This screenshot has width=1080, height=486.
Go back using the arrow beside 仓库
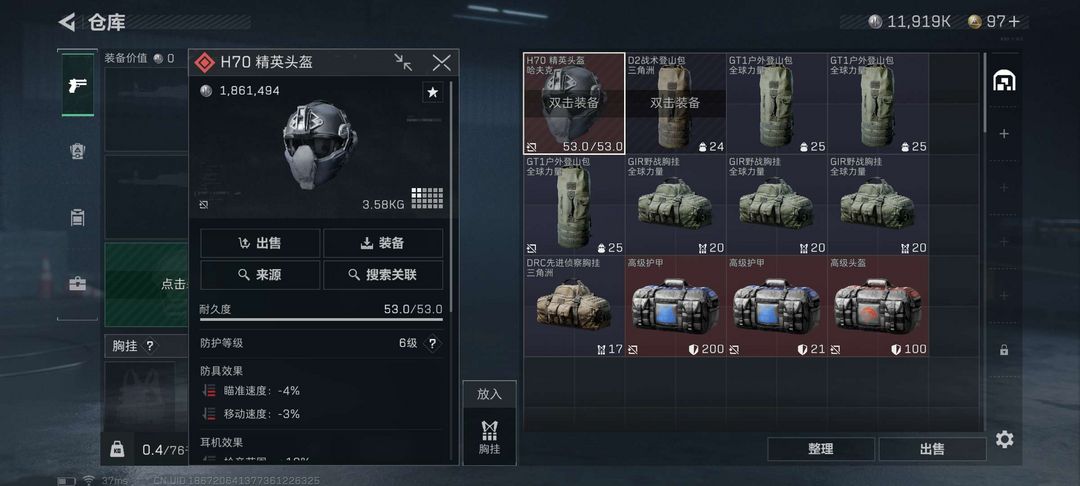pyautogui.click(x=67, y=22)
